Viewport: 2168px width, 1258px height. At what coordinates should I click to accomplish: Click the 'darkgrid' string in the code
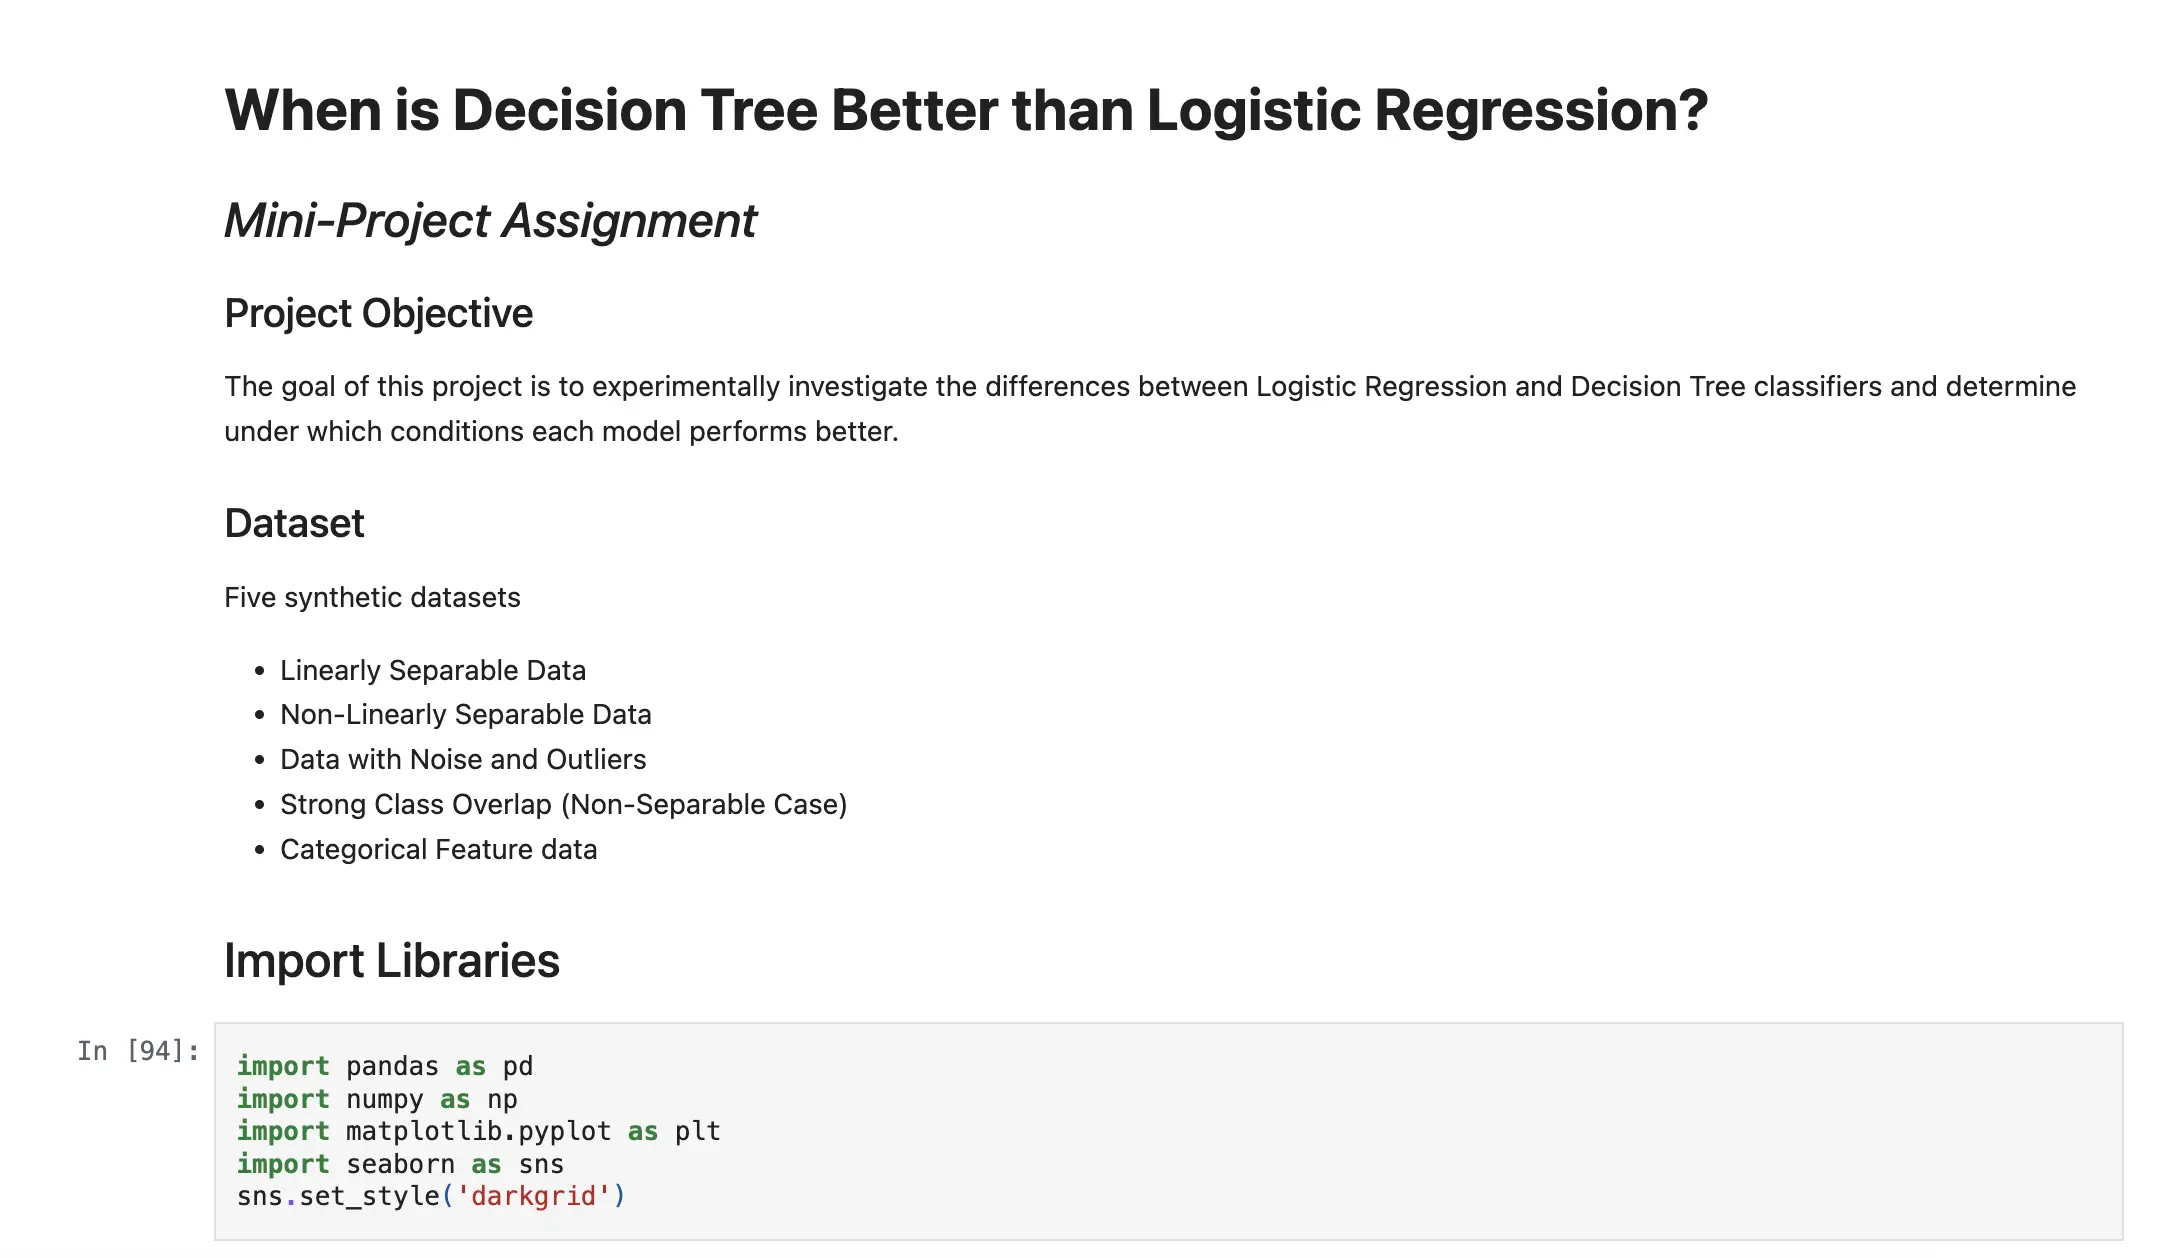533,1196
